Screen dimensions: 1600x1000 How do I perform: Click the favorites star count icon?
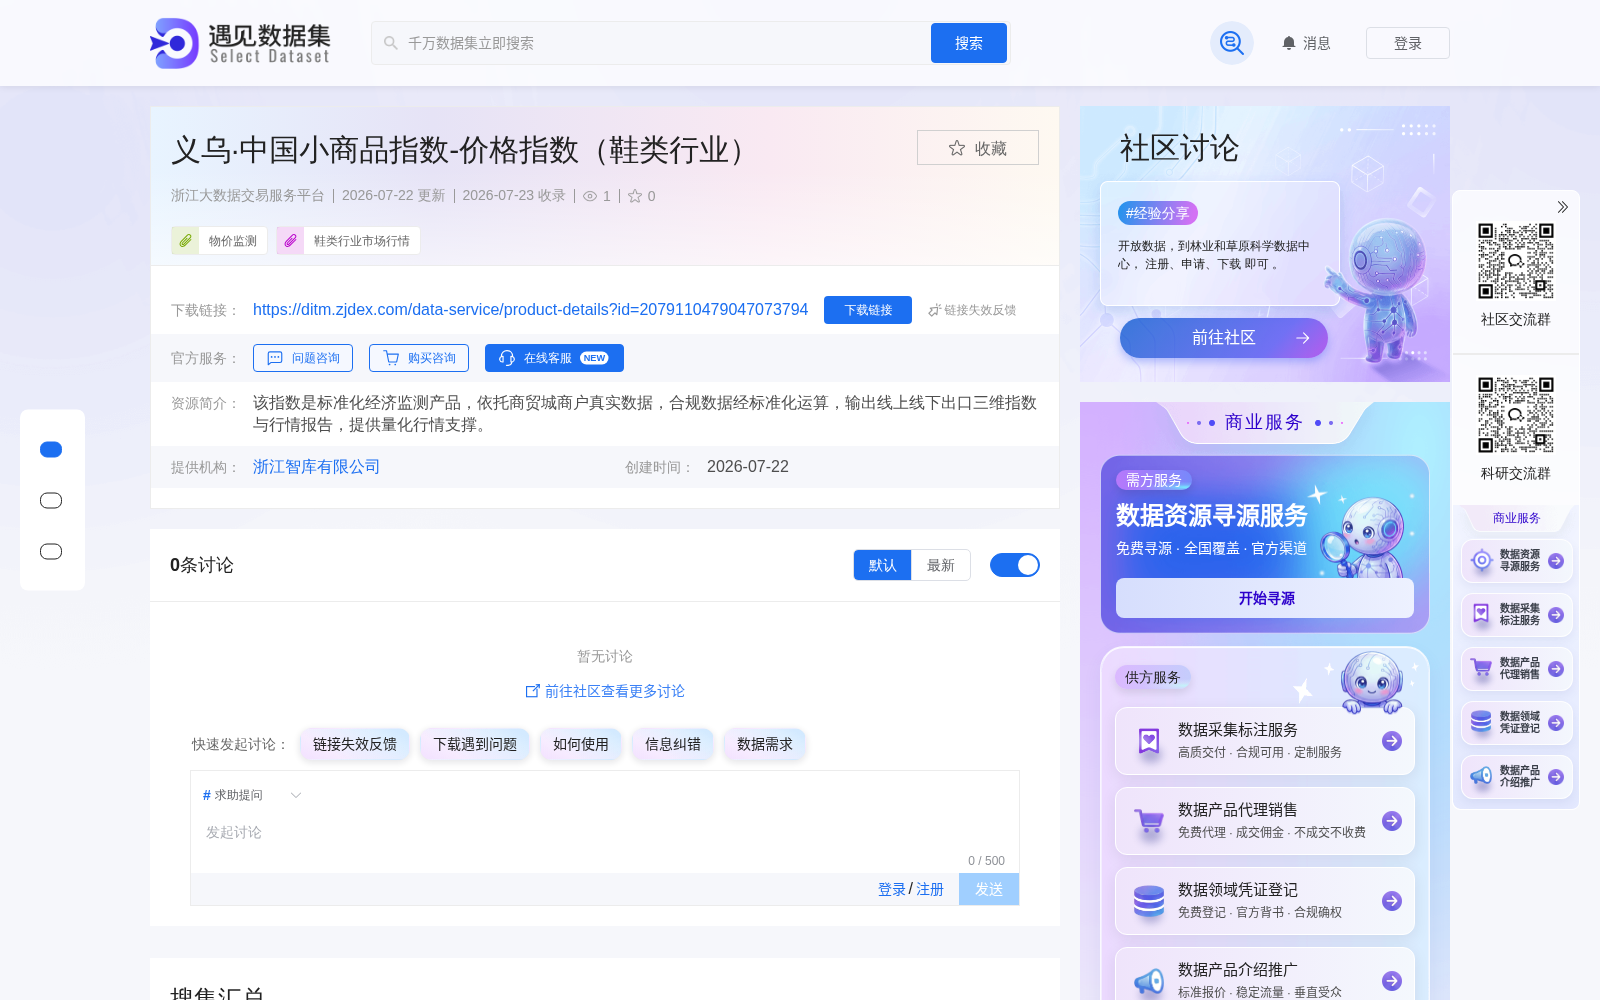635,196
